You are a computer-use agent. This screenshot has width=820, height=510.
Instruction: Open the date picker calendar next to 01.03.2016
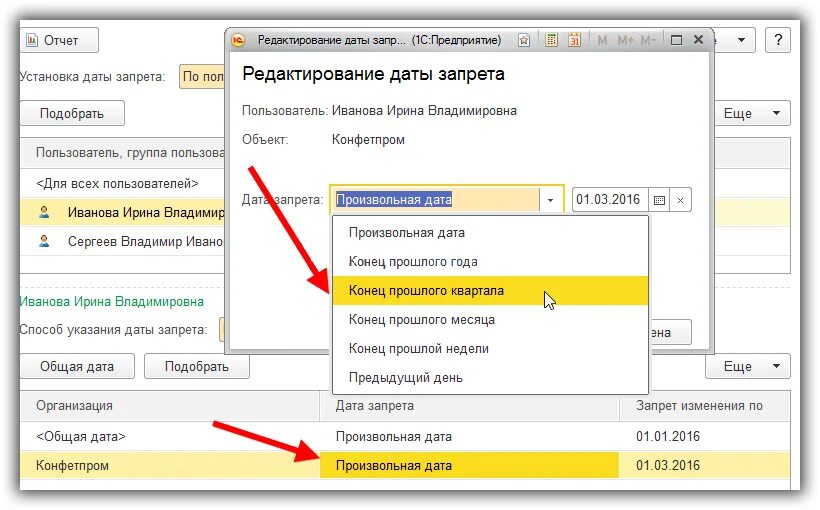click(x=659, y=200)
